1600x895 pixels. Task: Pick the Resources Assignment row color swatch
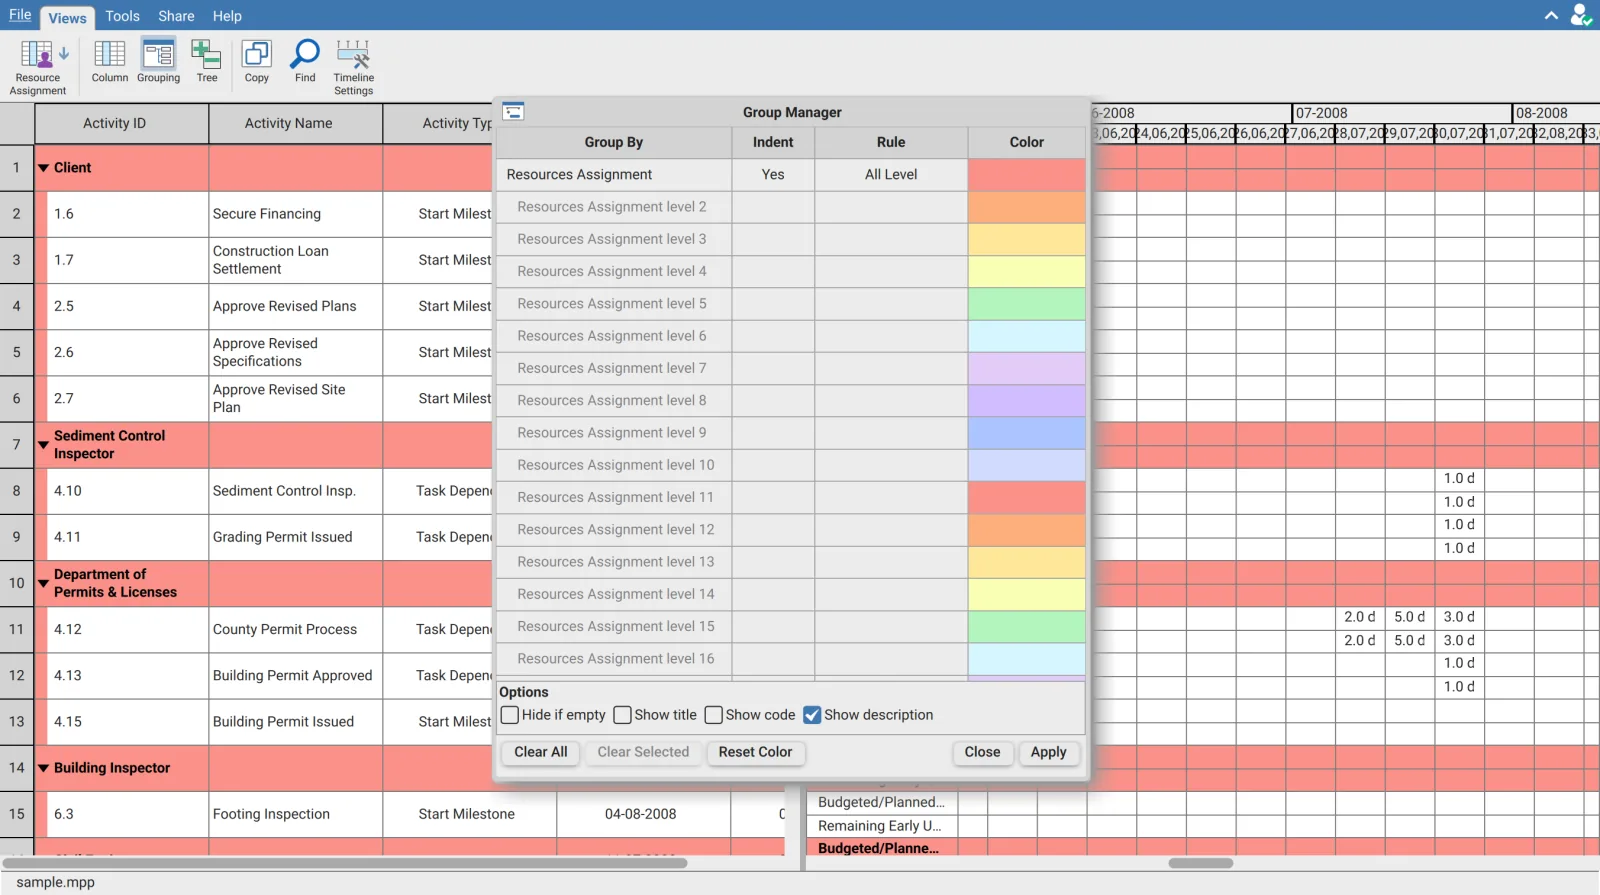click(x=1026, y=174)
